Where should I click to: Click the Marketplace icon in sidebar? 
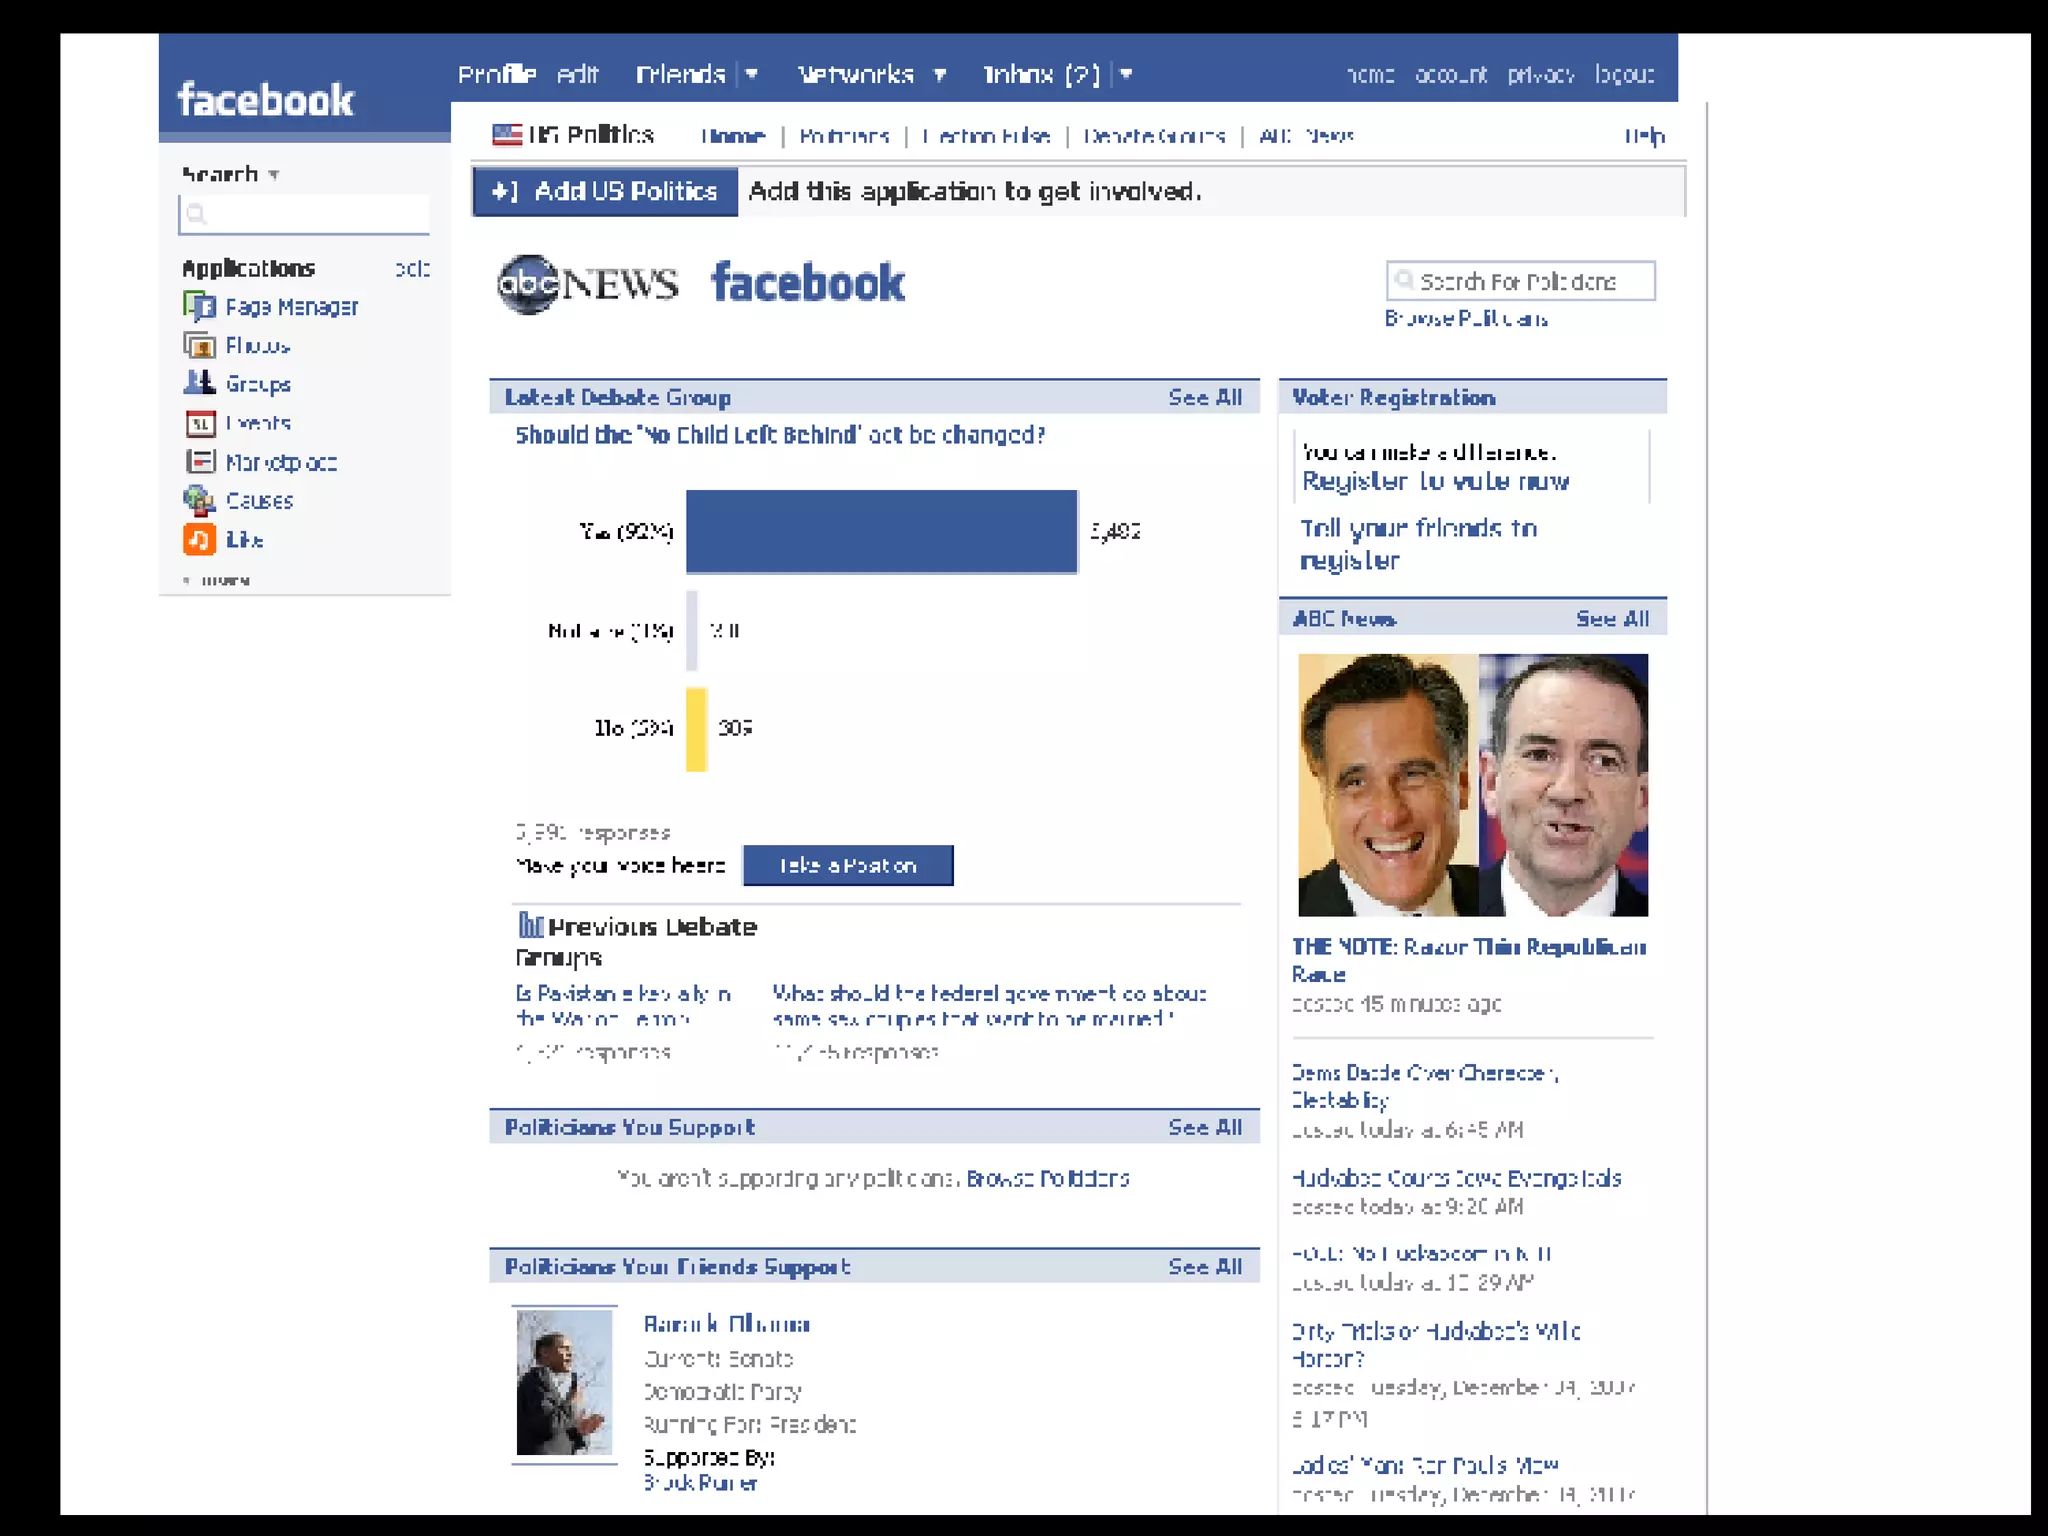click(x=200, y=462)
